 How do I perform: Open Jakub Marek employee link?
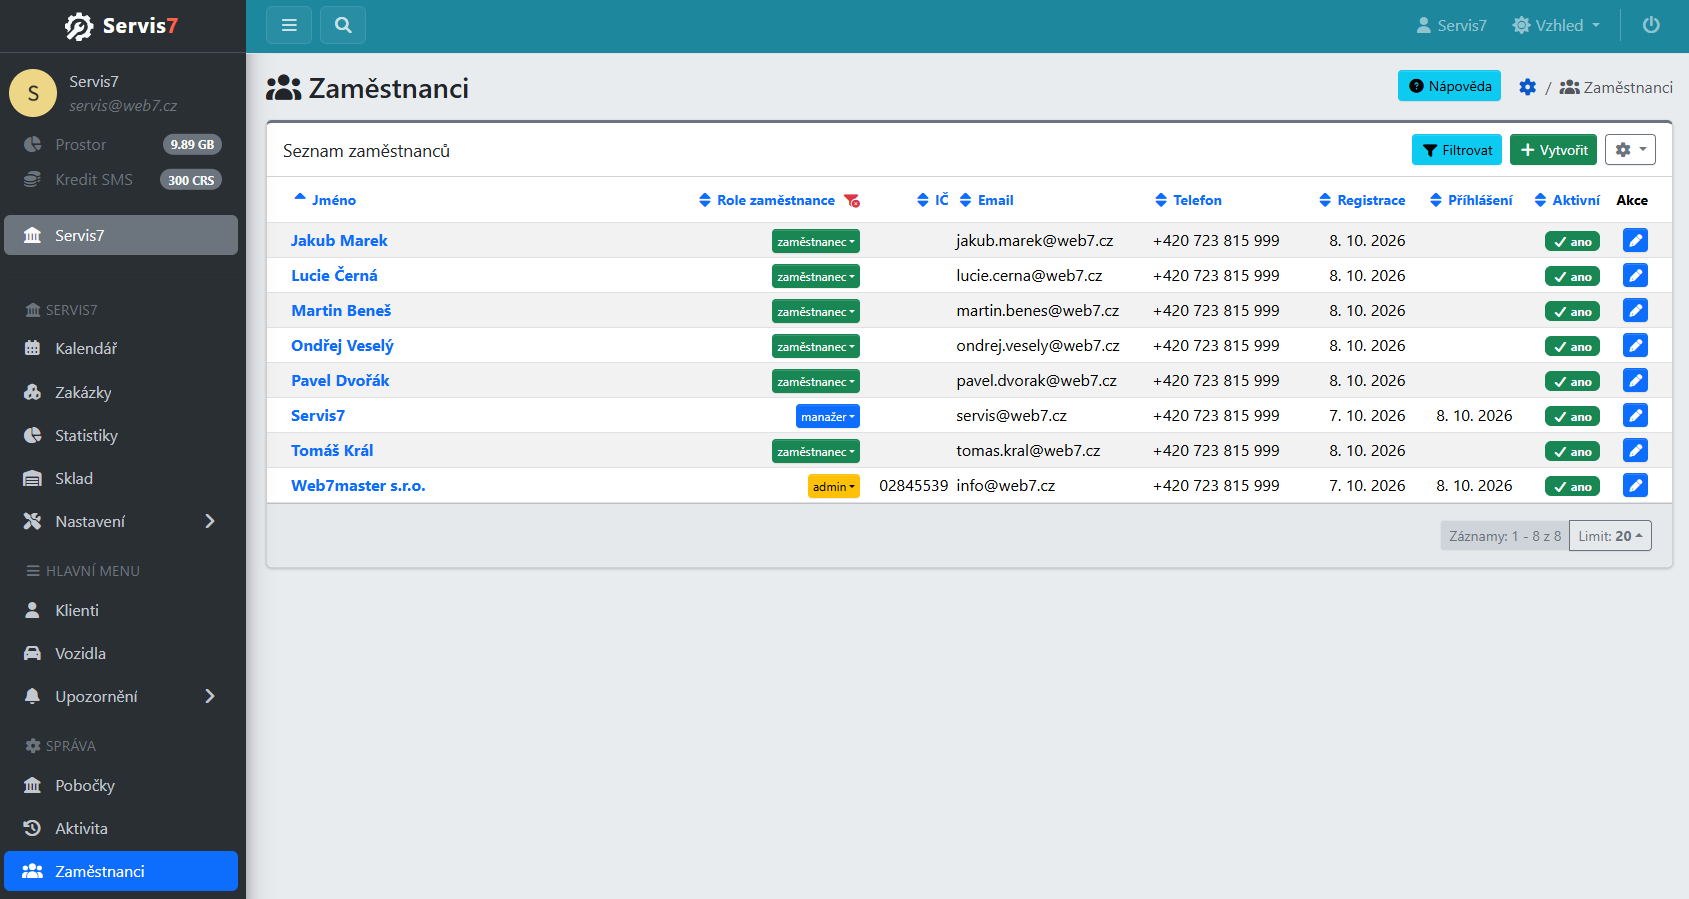(x=339, y=240)
